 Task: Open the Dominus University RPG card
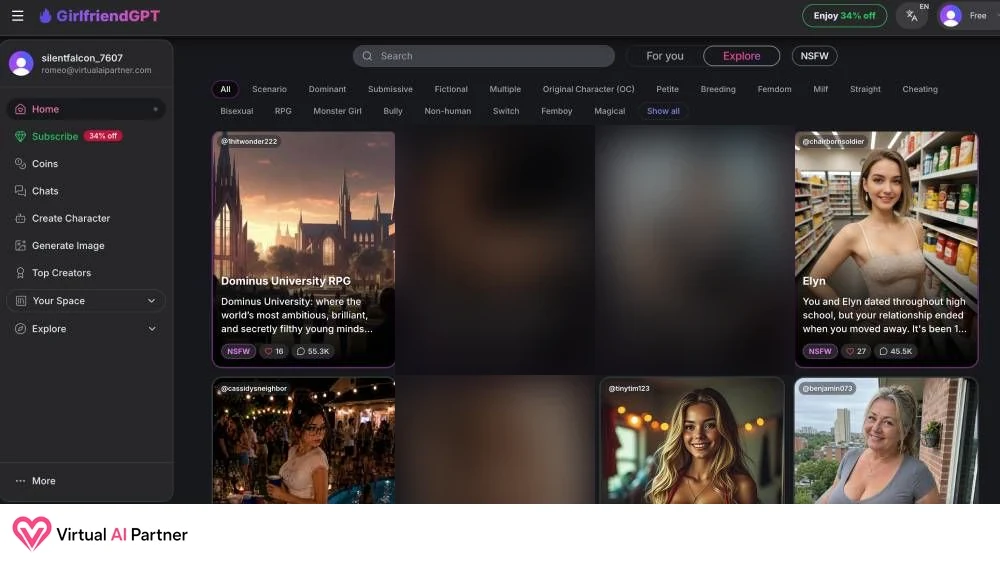[x=304, y=249]
